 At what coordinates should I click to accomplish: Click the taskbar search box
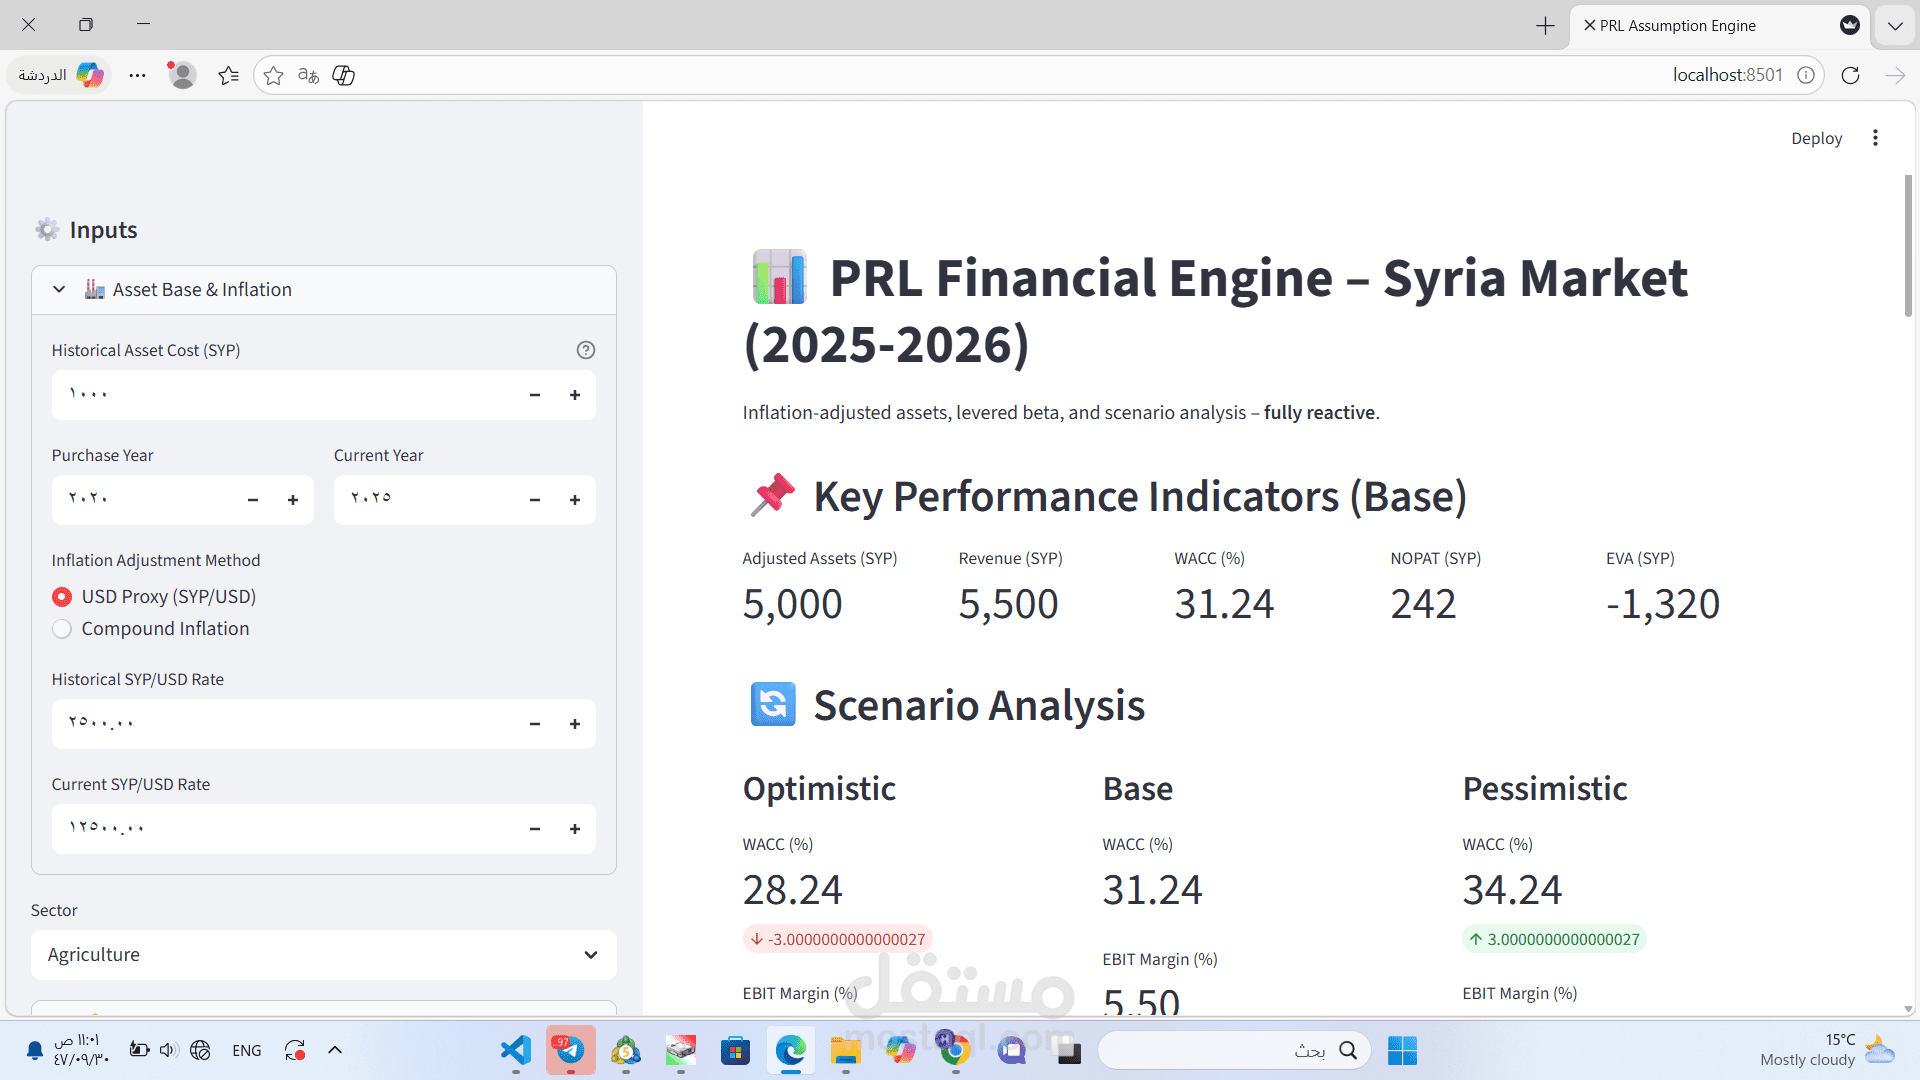click(1234, 1050)
